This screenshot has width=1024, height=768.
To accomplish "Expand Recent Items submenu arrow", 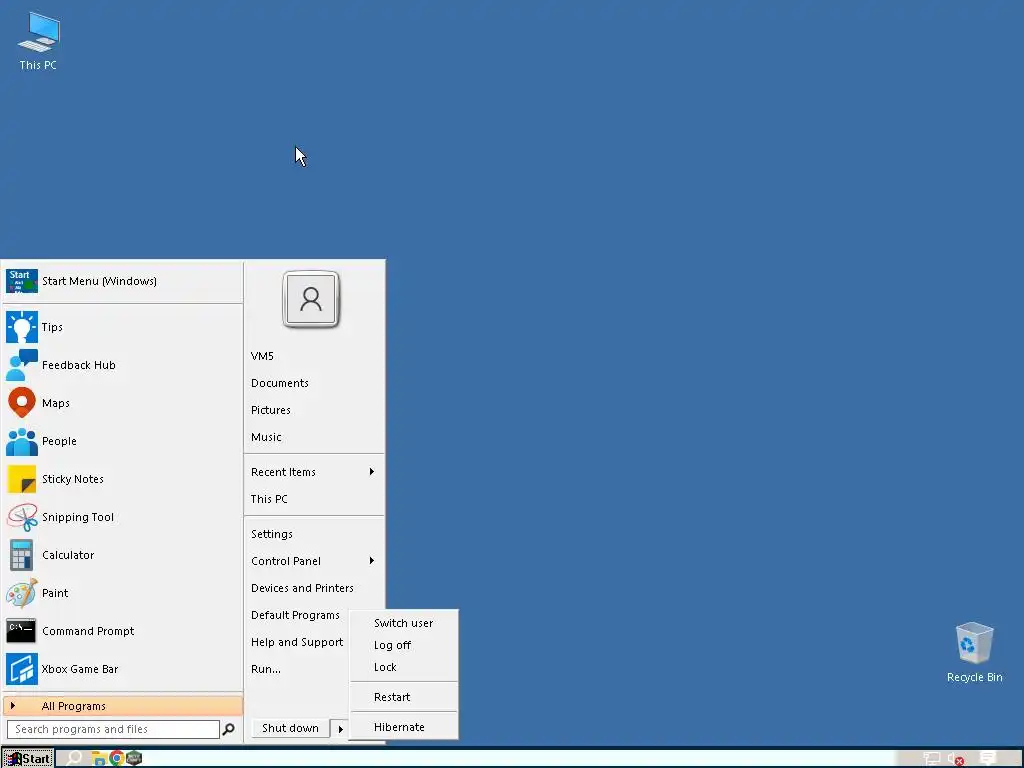I will (x=372, y=472).
